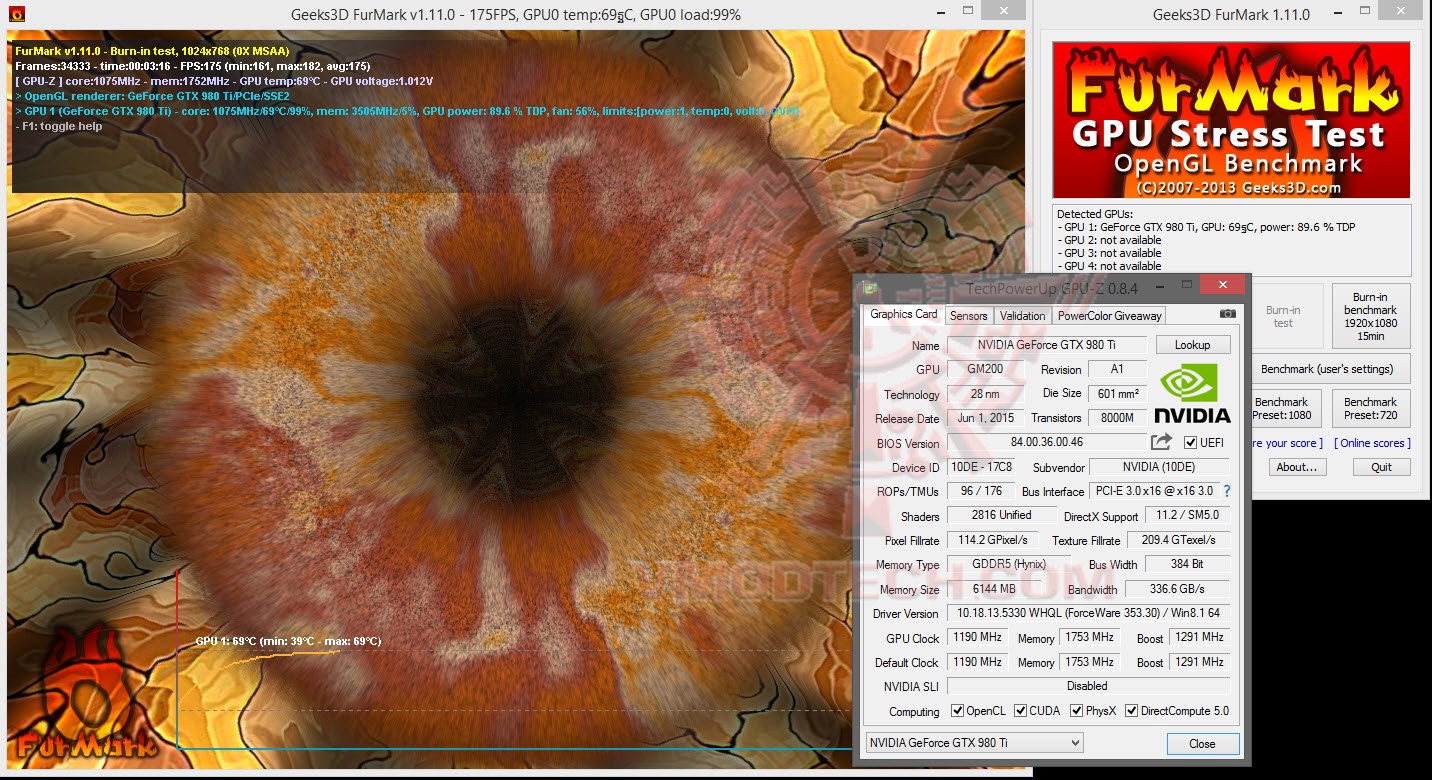Click the Bus Interface question mark icon
Viewport: 1432px width, 780px height.
pyautogui.click(x=1227, y=491)
